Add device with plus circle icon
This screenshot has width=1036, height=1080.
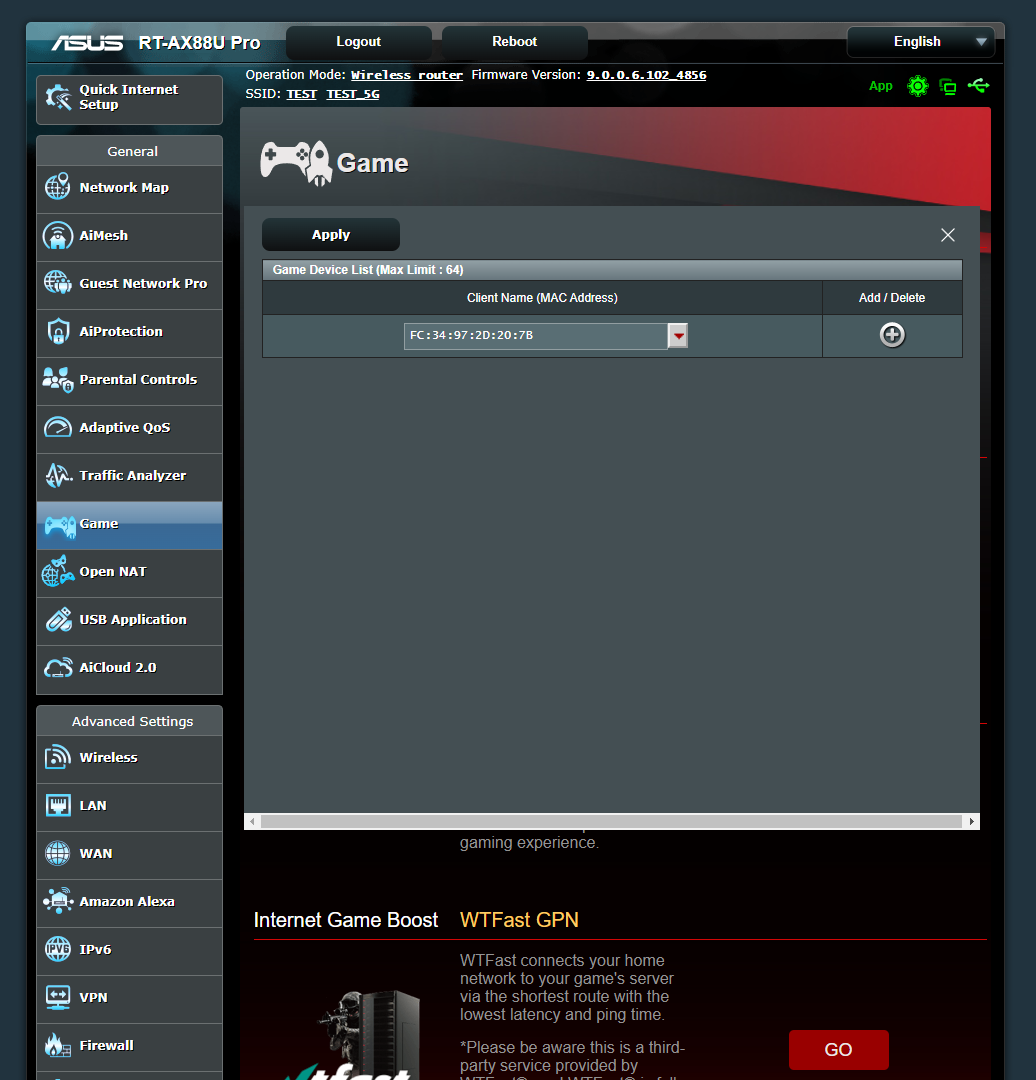click(x=892, y=335)
